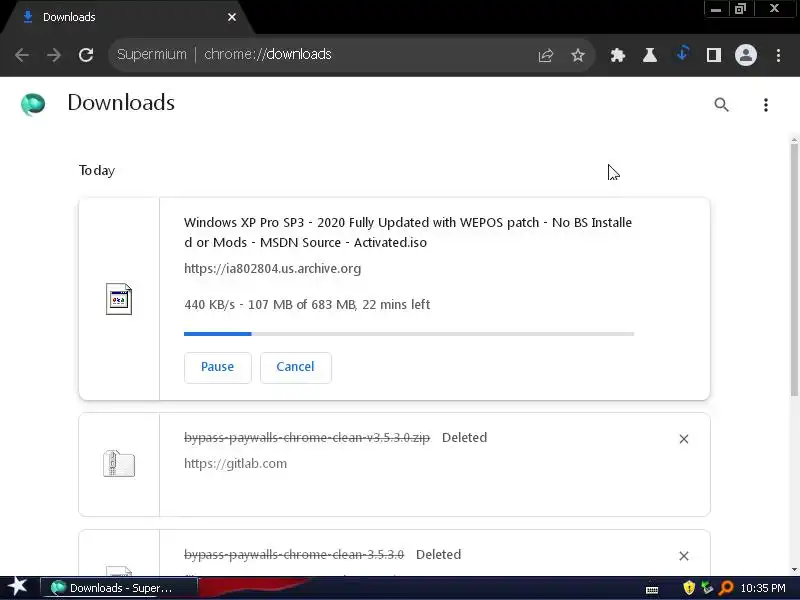800x600 pixels.
Task: Open the profile avatar menu
Action: coord(745,55)
